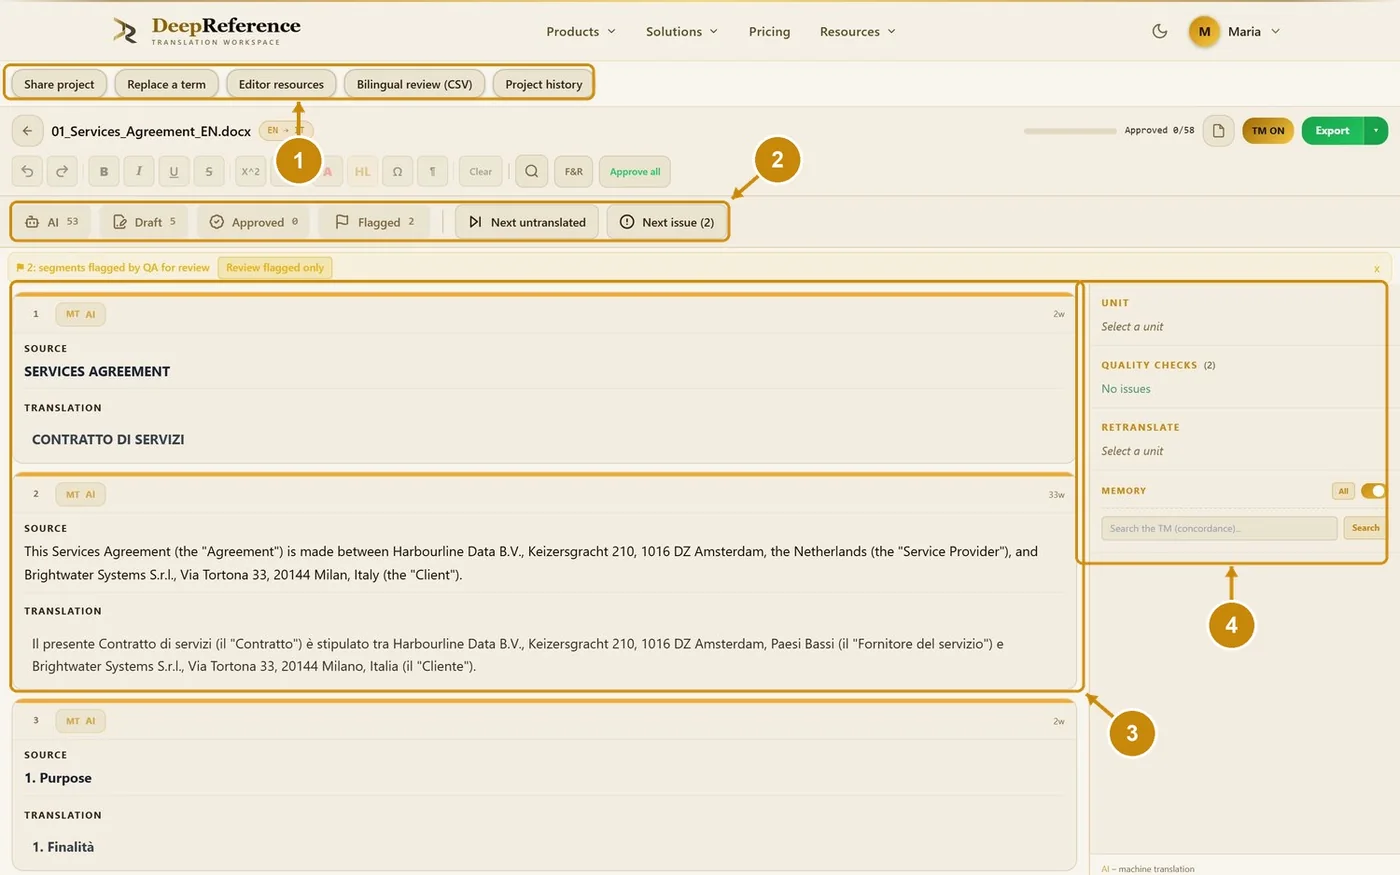Dismiss the flagged segments banner
This screenshot has height=875, width=1400.
pyautogui.click(x=1377, y=268)
